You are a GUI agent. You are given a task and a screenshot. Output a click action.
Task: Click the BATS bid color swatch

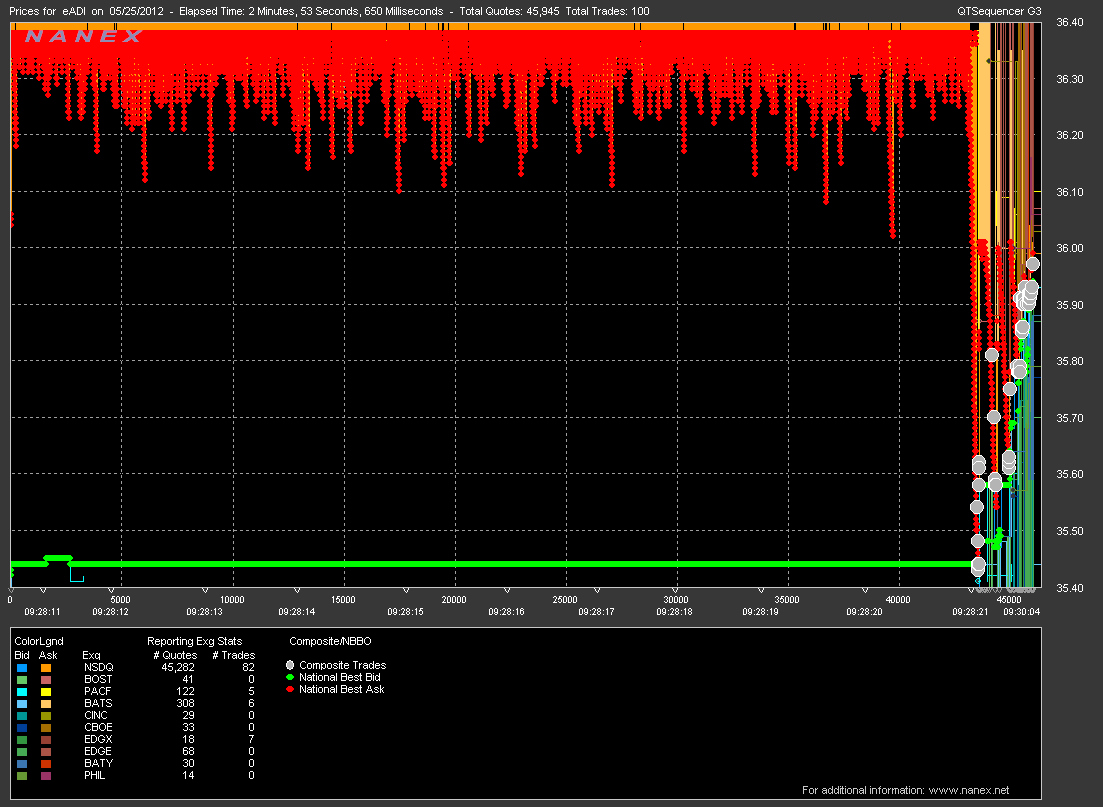click(22, 704)
